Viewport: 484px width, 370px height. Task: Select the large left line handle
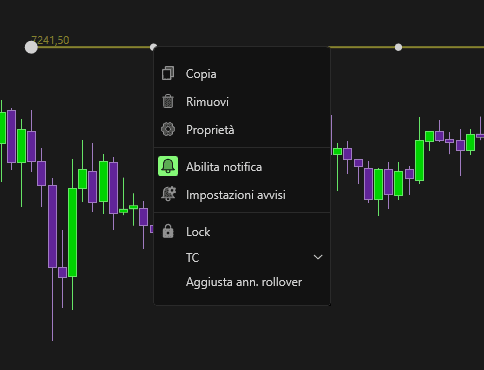click(31, 47)
